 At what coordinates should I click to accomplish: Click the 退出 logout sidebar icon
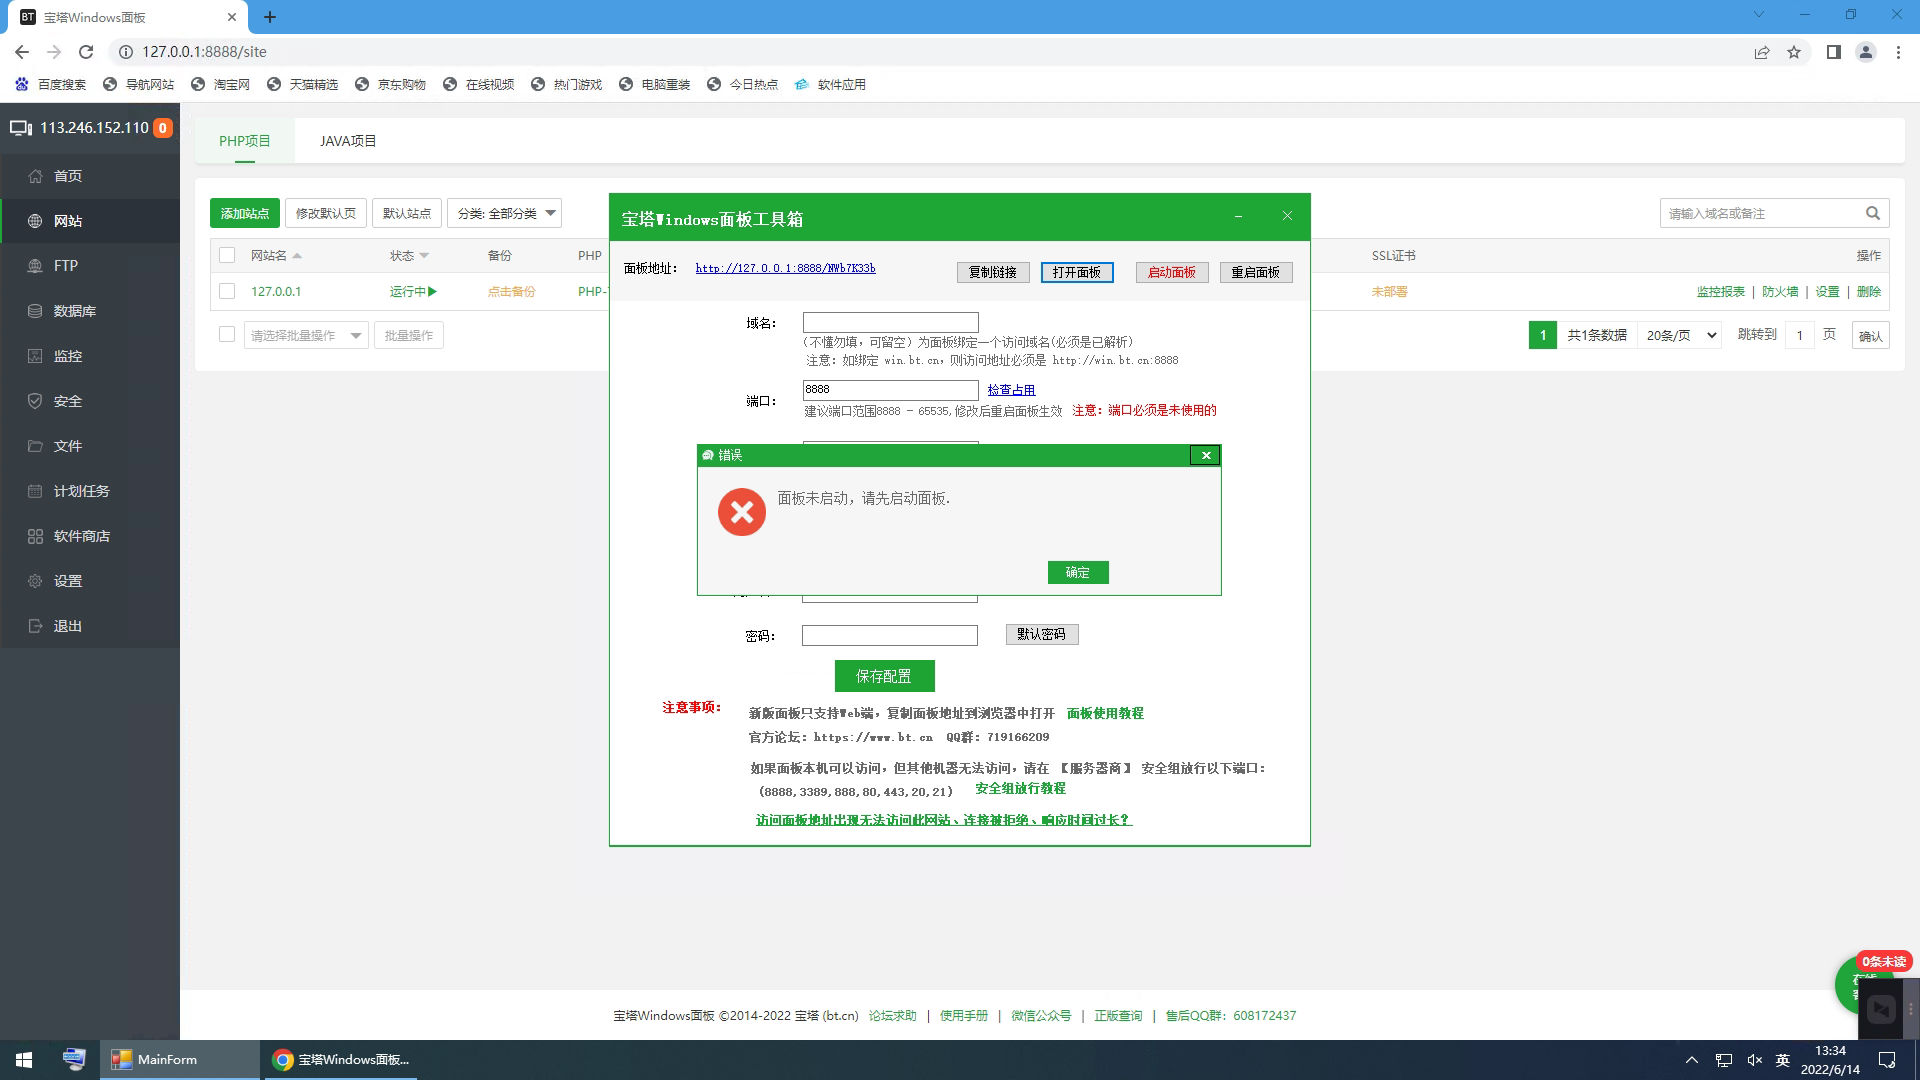click(x=35, y=626)
